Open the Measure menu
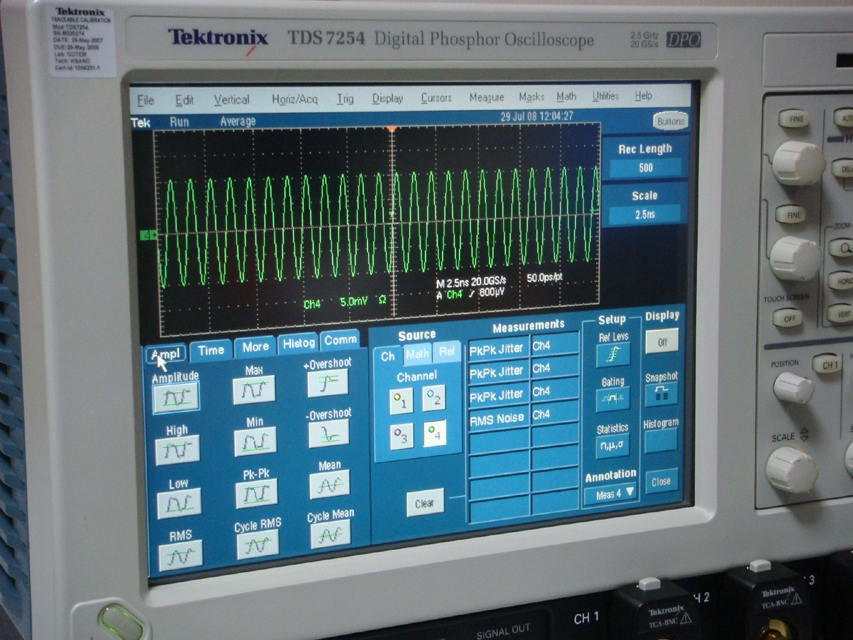Image resolution: width=853 pixels, height=640 pixels. click(487, 97)
